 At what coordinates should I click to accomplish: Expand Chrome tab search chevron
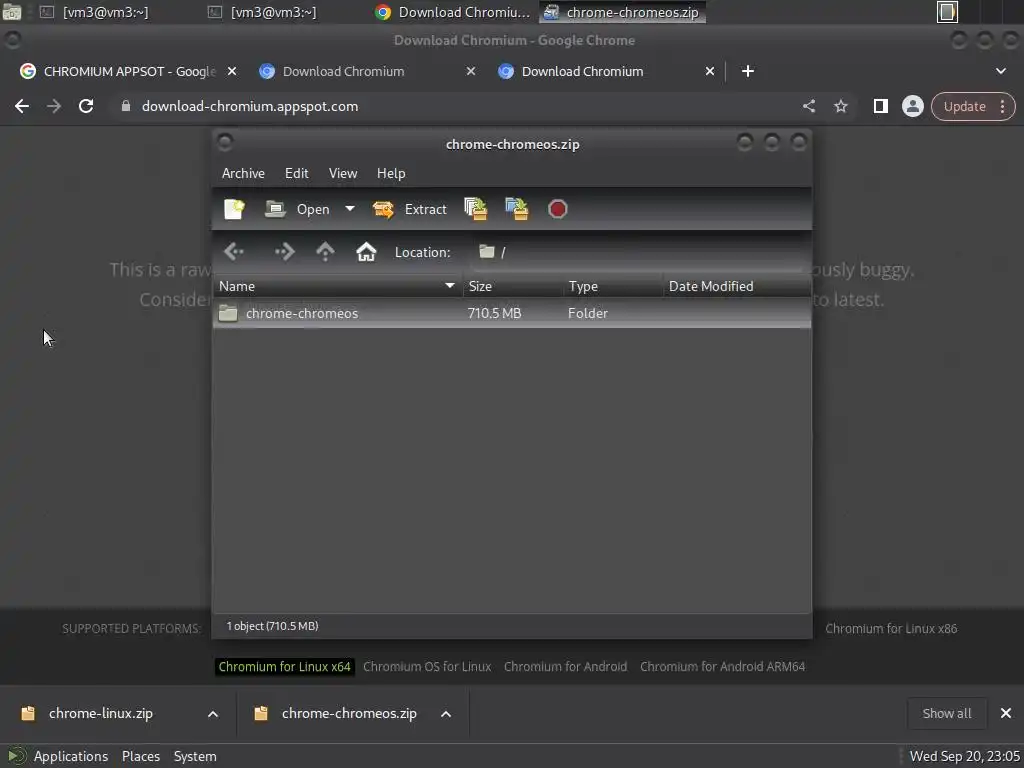(1000, 71)
